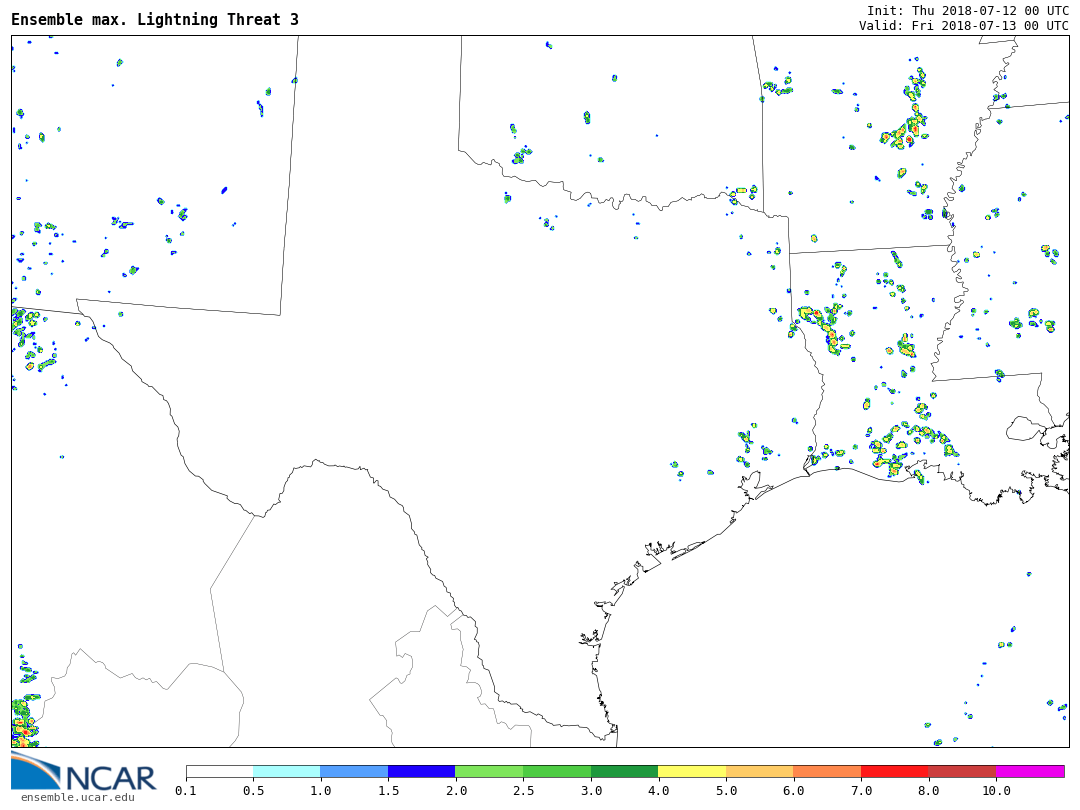Viewport: 1080px width, 810px height.
Task: Pick the yellow swatch between 4.0 and 5.0
Action: 692,772
